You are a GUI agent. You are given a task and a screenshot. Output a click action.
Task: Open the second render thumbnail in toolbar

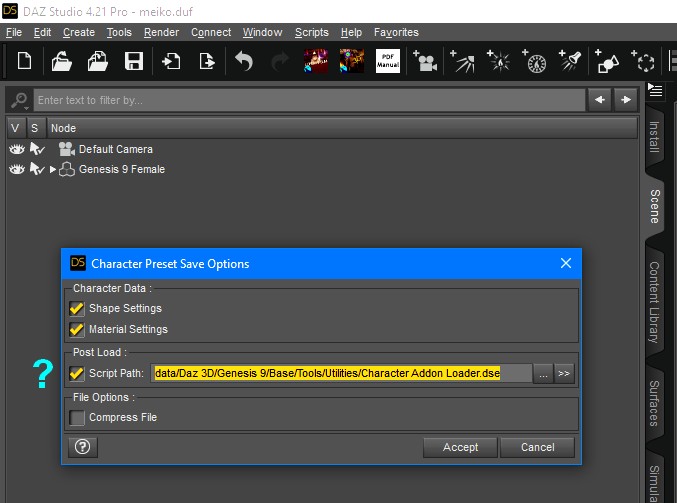351,61
